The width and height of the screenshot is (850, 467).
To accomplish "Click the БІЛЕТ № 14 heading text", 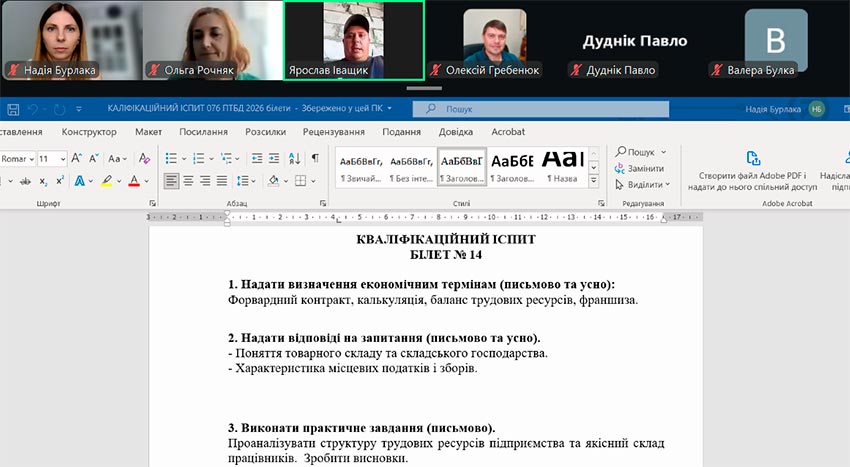I will pos(446,254).
